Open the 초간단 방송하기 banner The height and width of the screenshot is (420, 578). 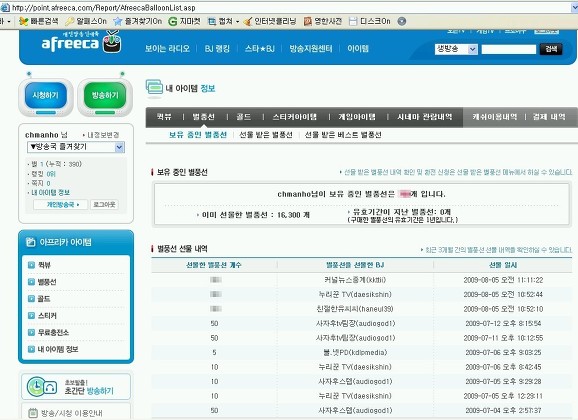click(76, 386)
